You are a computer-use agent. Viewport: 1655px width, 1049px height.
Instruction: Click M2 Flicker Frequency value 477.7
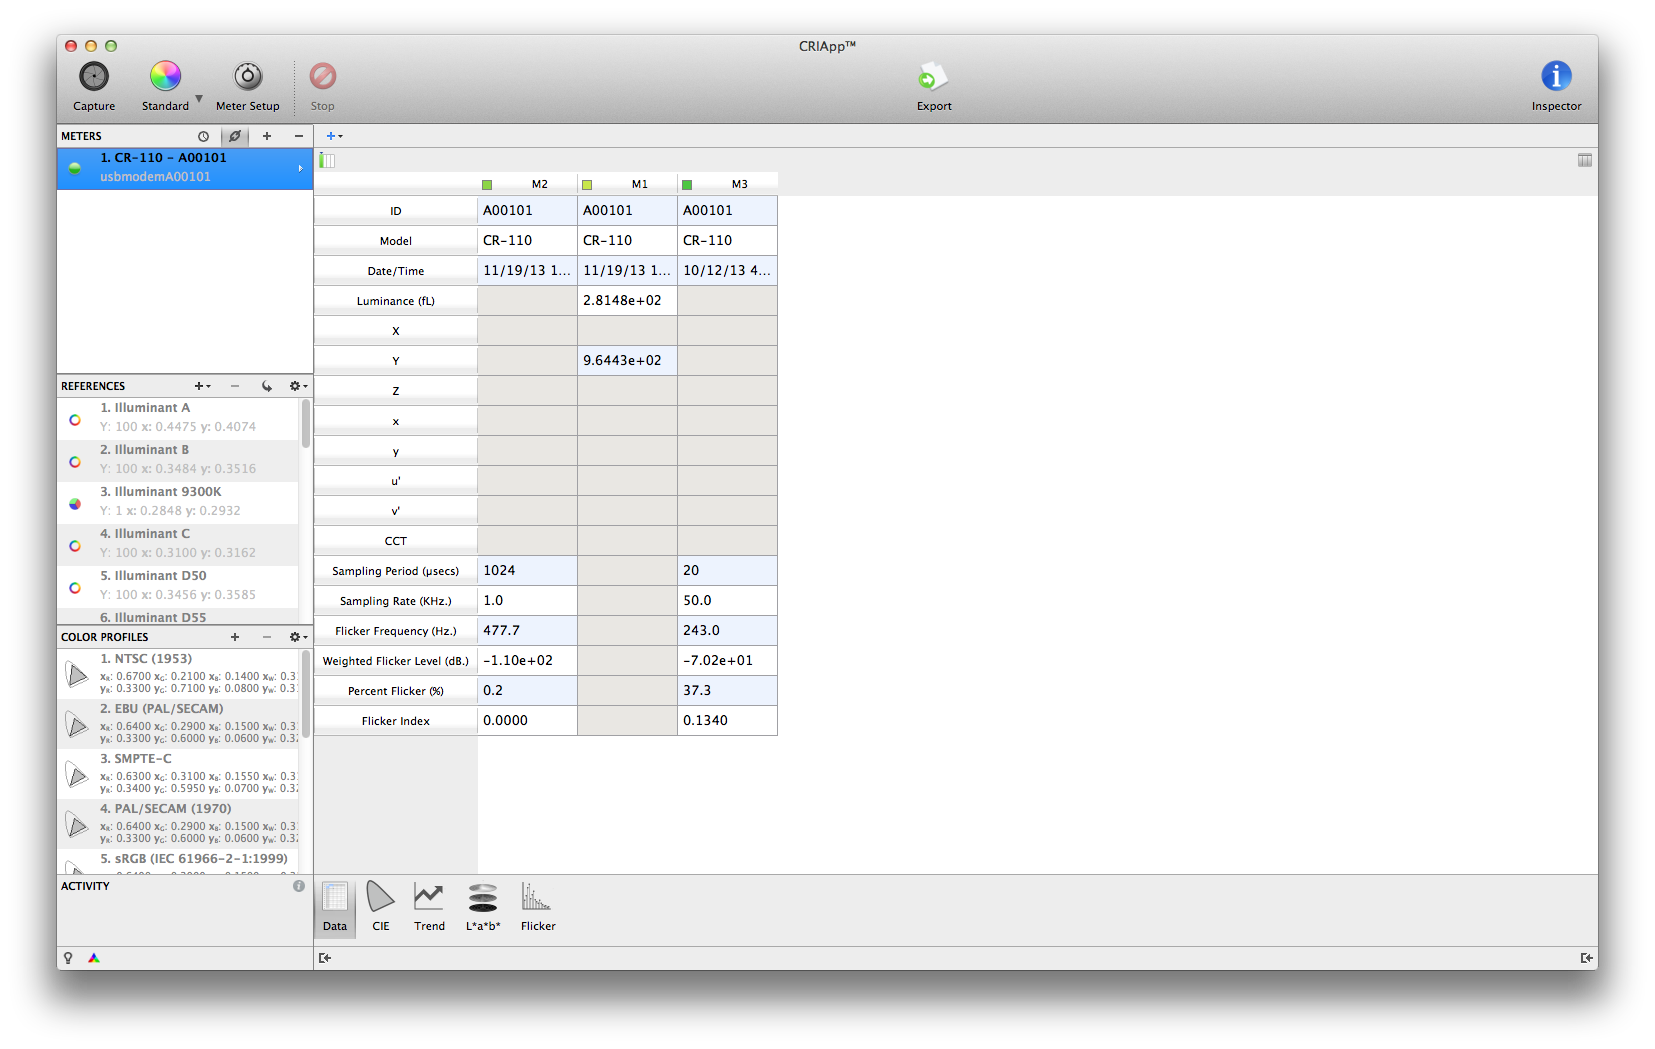tap(528, 631)
